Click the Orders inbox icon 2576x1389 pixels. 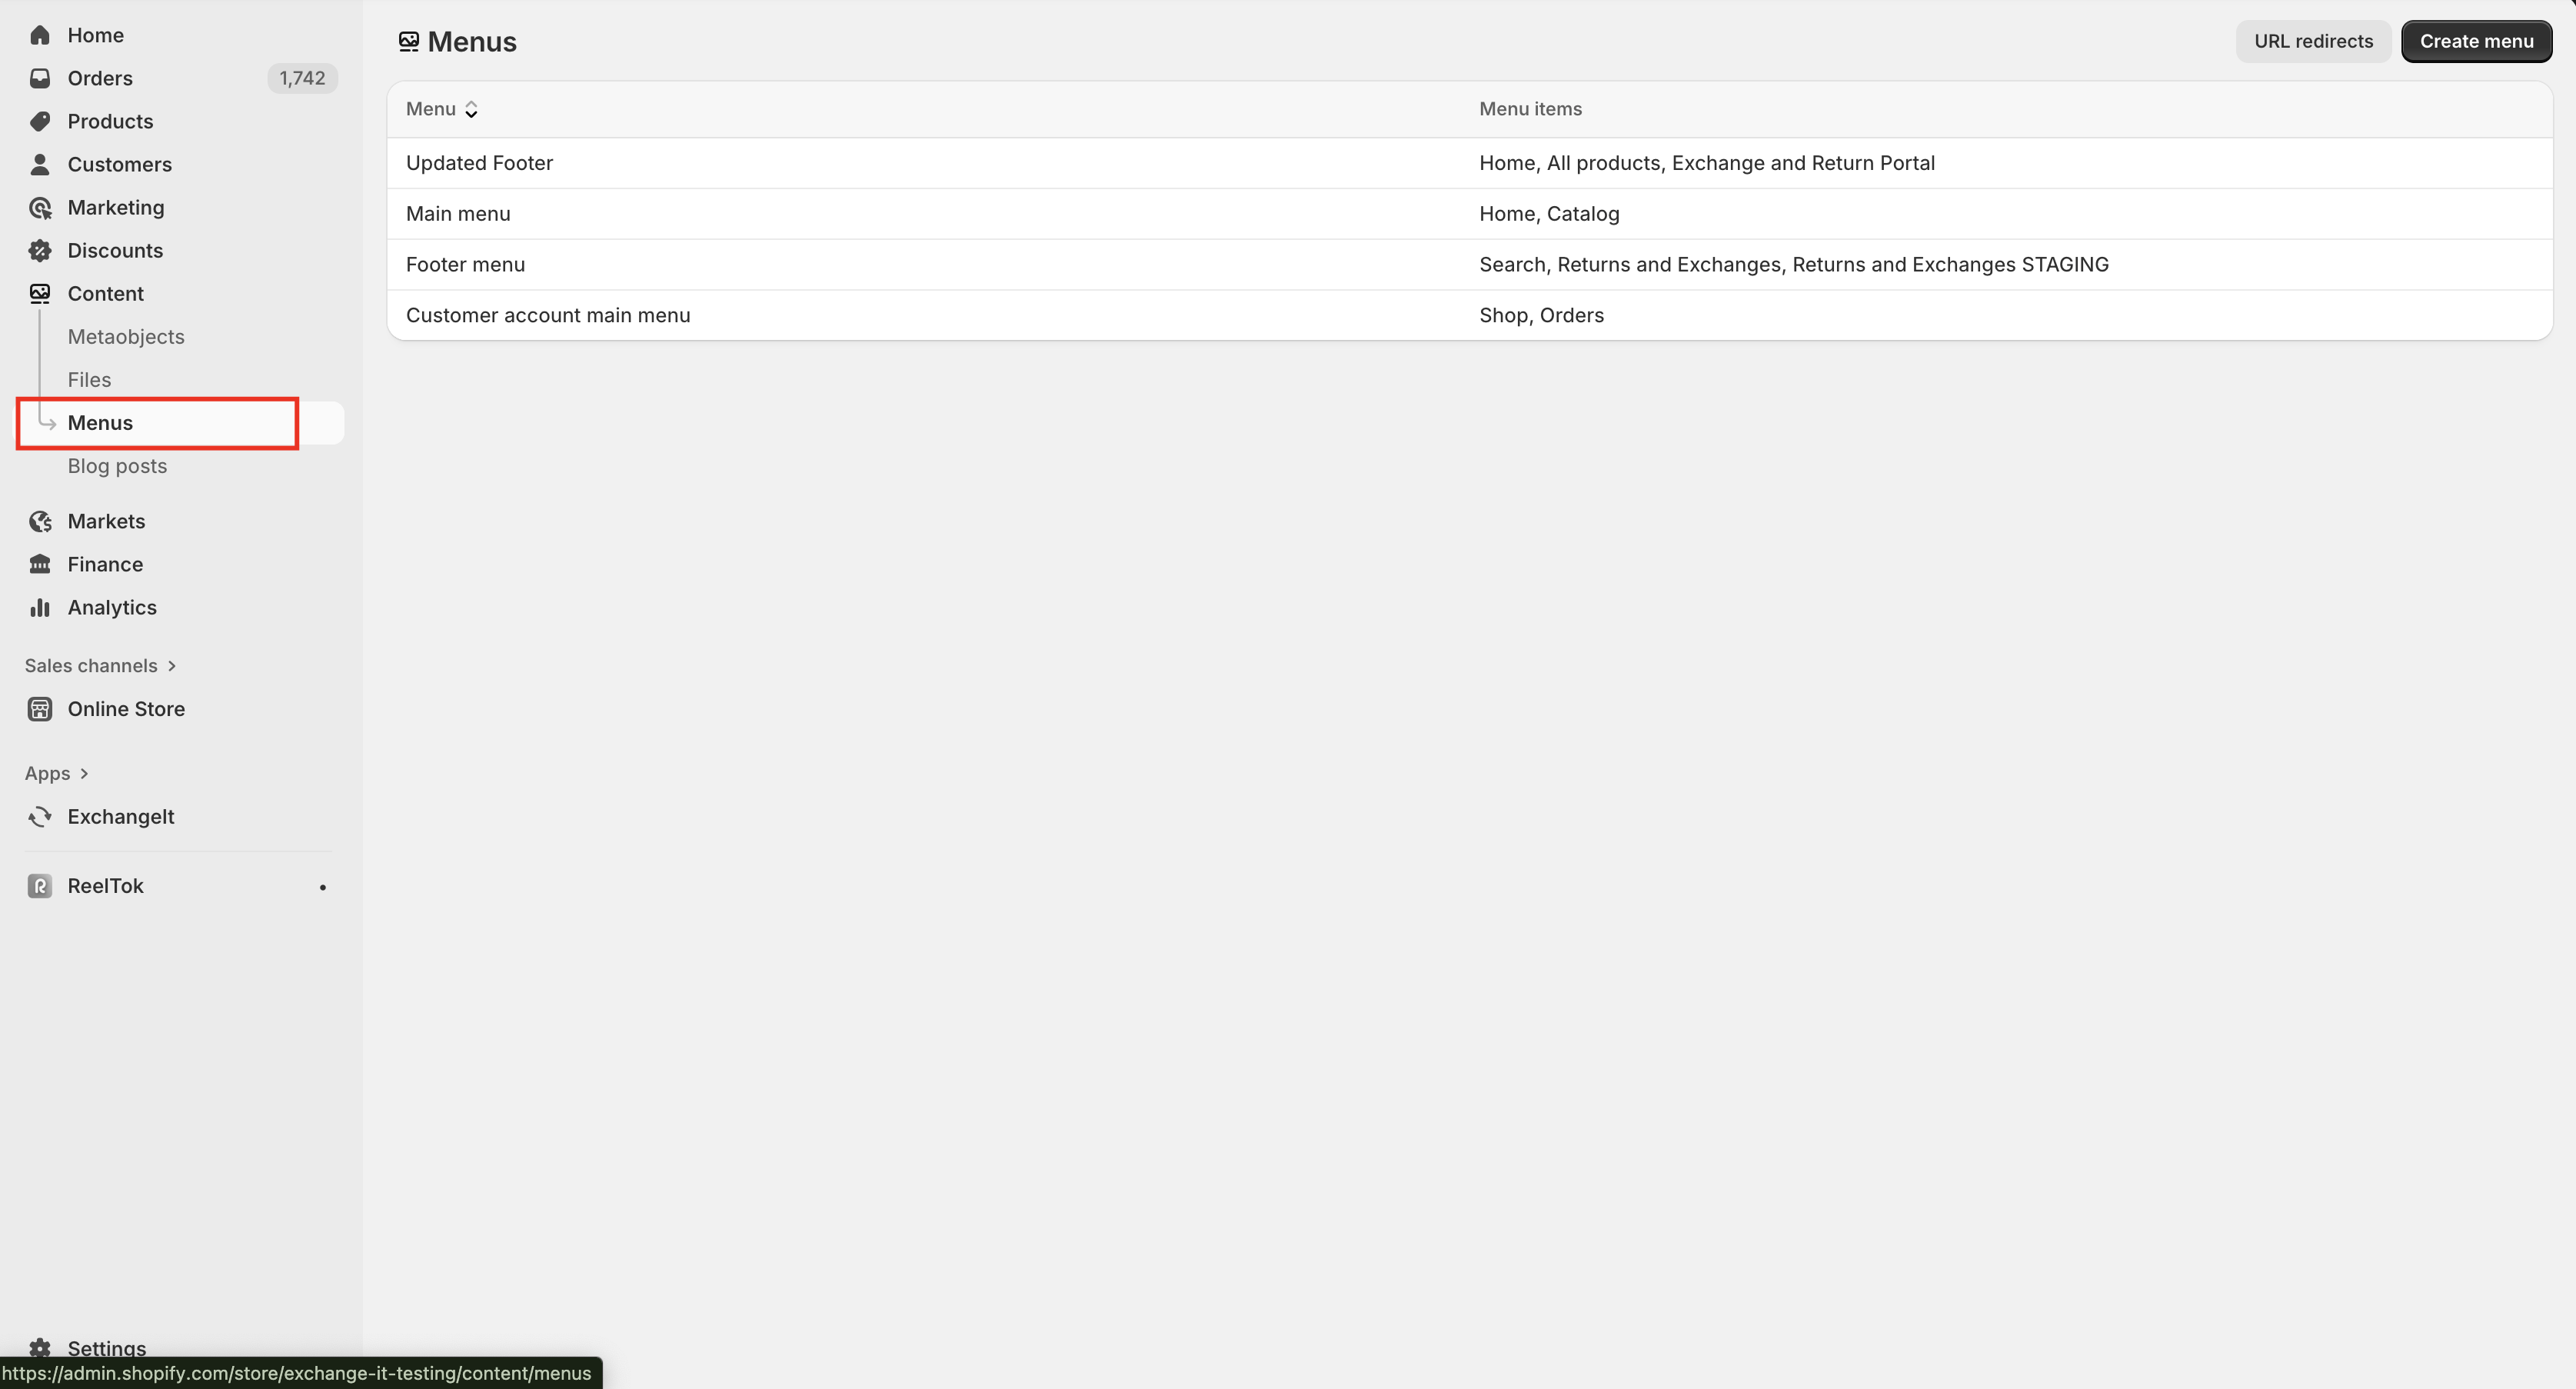click(40, 78)
